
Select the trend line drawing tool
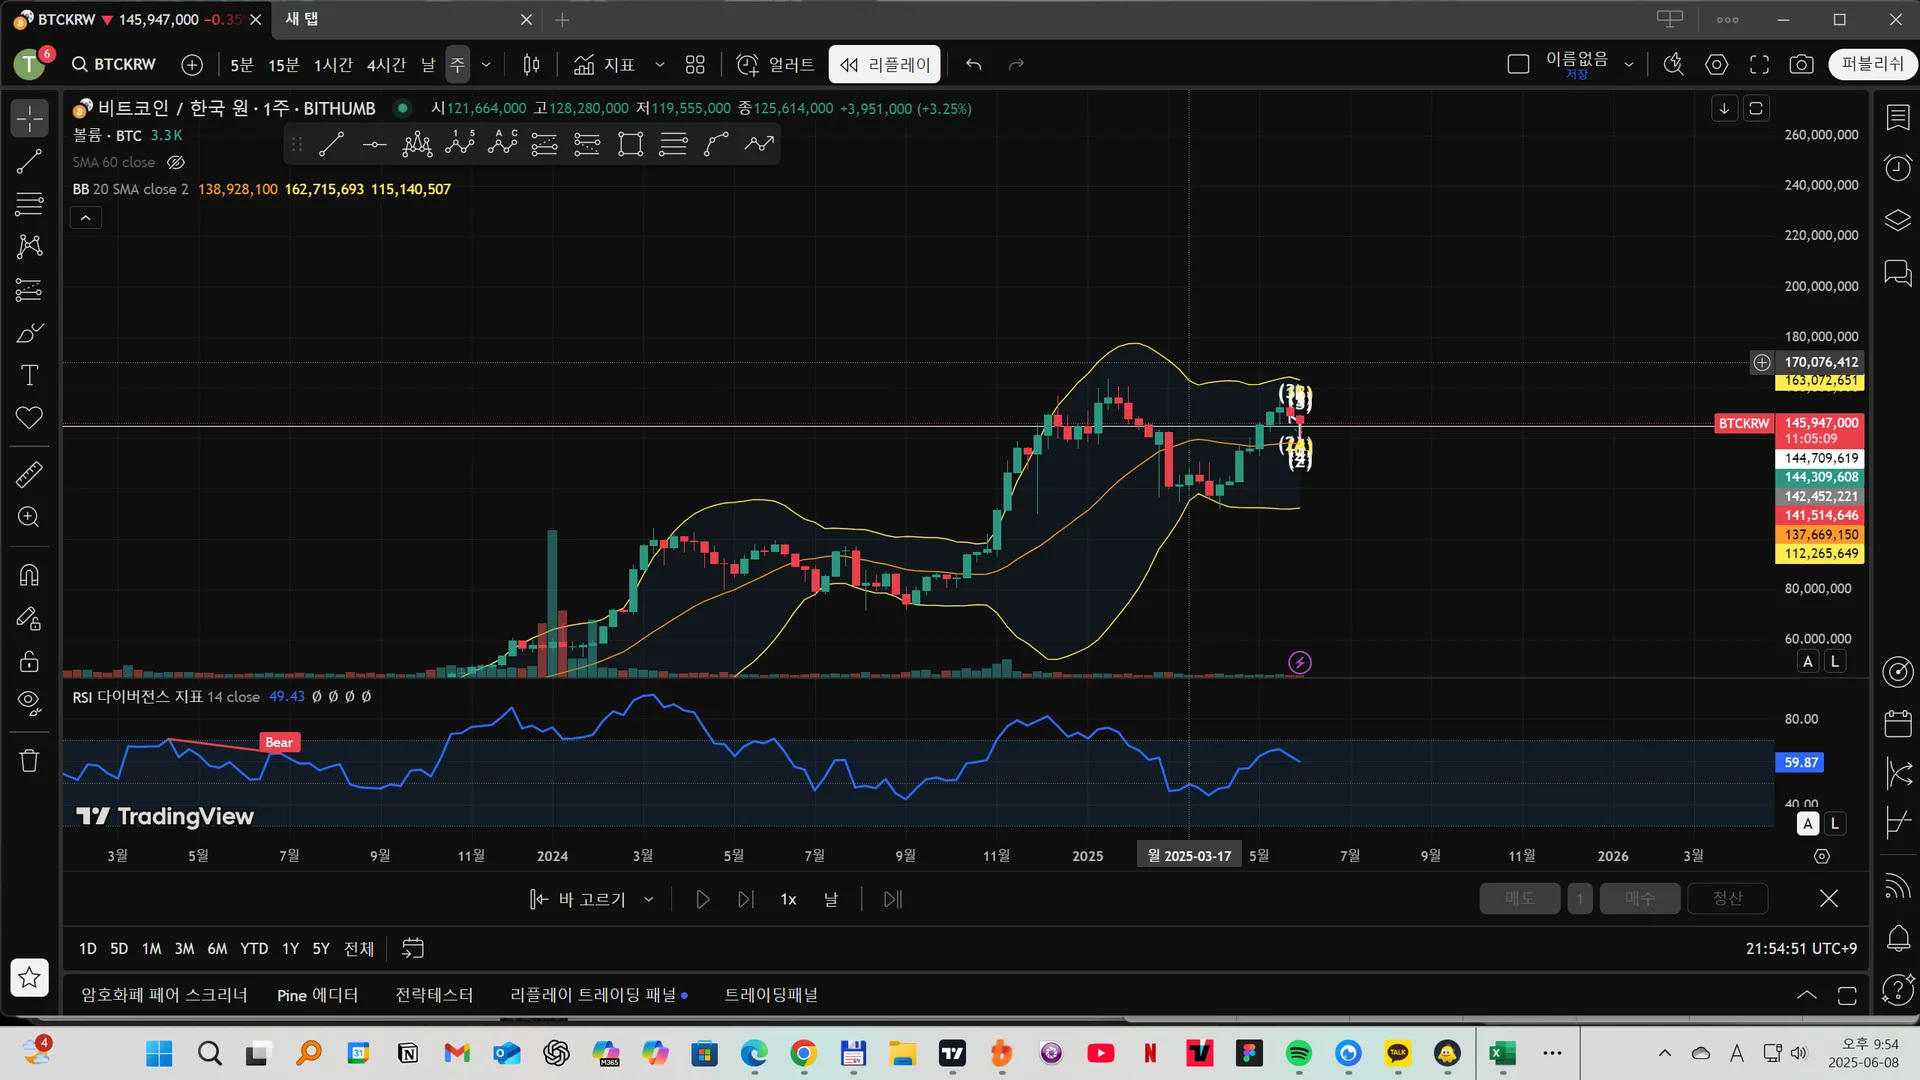pyautogui.click(x=30, y=161)
